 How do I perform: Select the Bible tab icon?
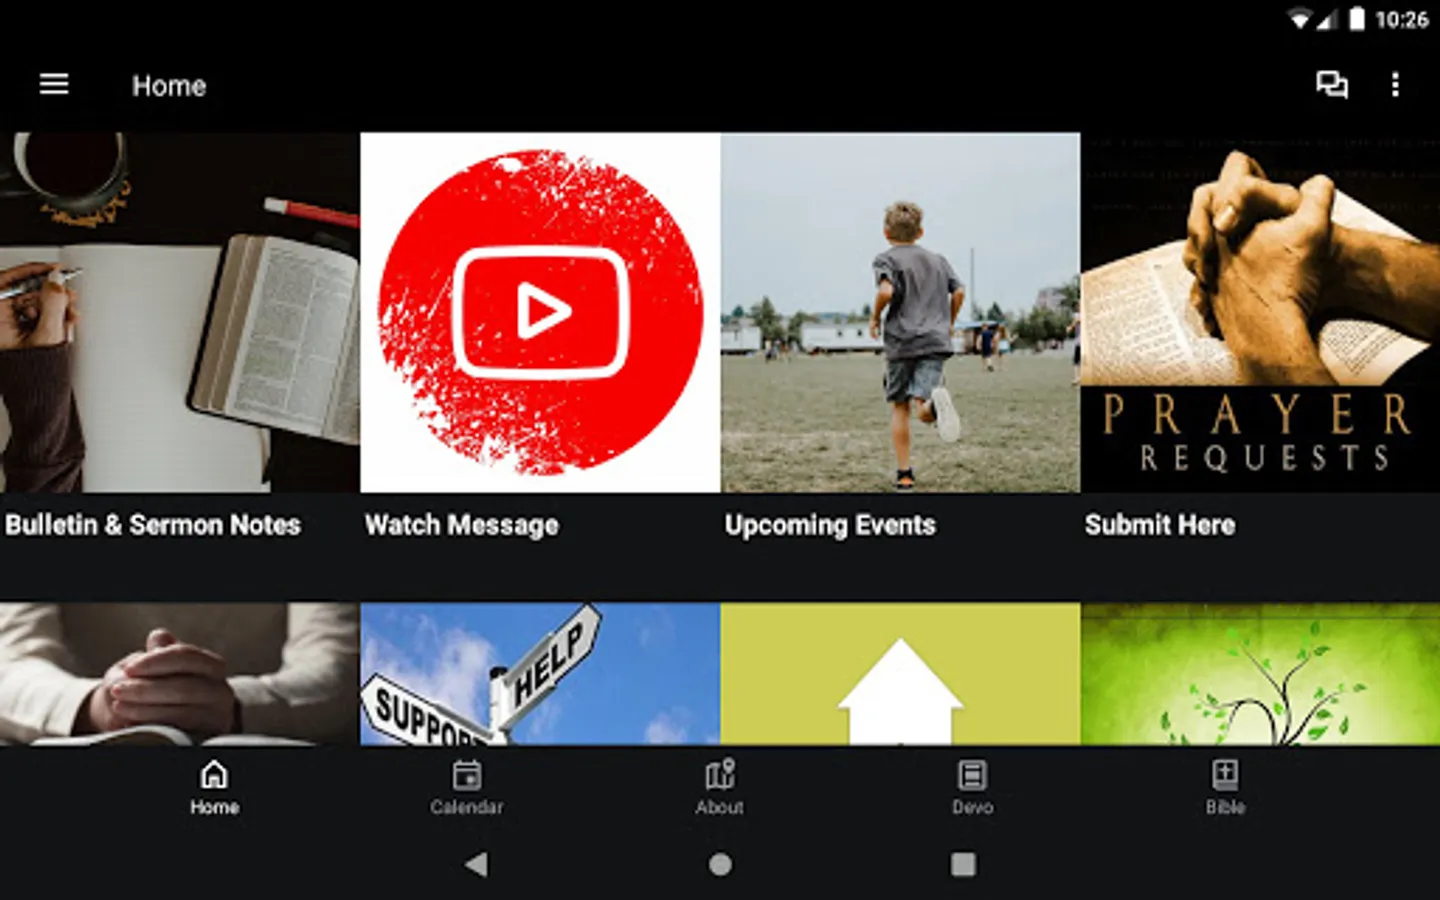(x=1225, y=775)
